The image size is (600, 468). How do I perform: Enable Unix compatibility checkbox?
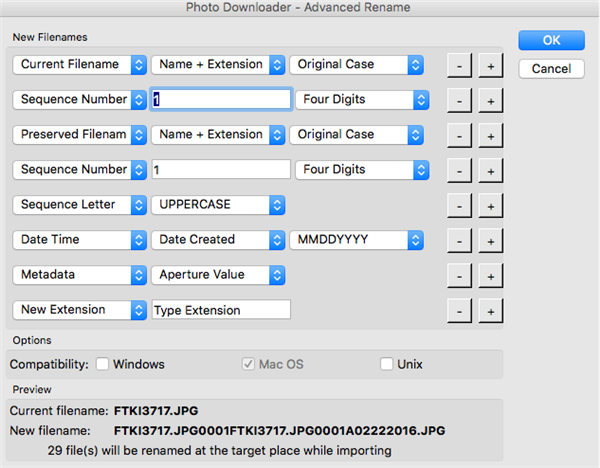pyautogui.click(x=386, y=364)
